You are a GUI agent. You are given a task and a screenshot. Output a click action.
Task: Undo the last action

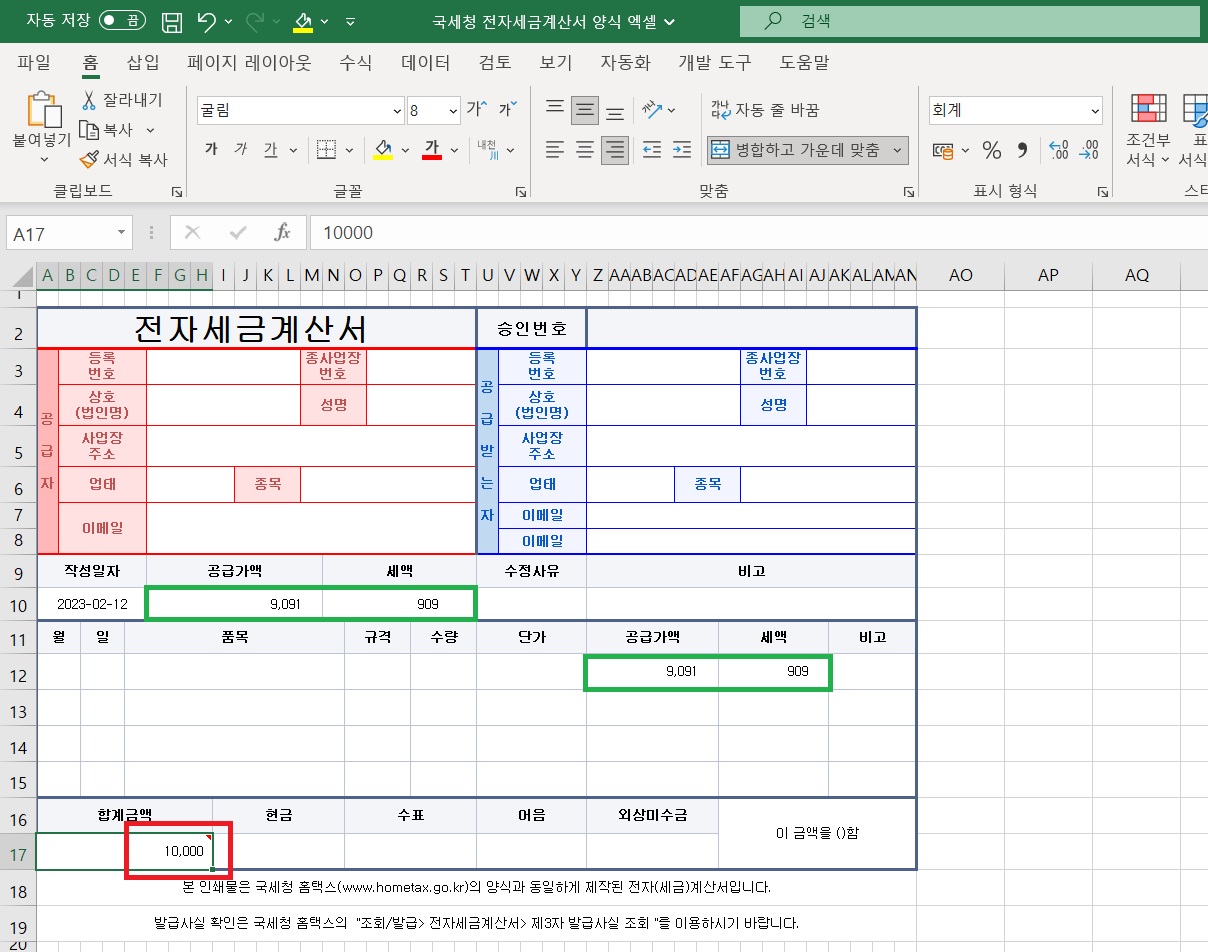207,21
